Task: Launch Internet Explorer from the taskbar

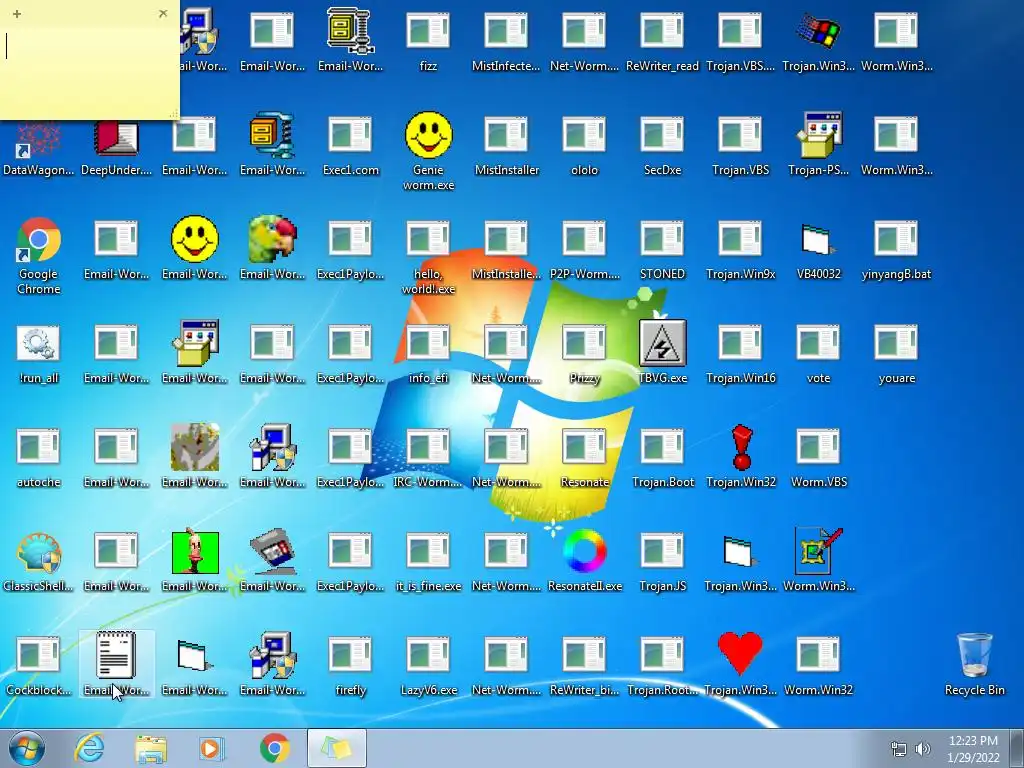Action: click(x=89, y=748)
